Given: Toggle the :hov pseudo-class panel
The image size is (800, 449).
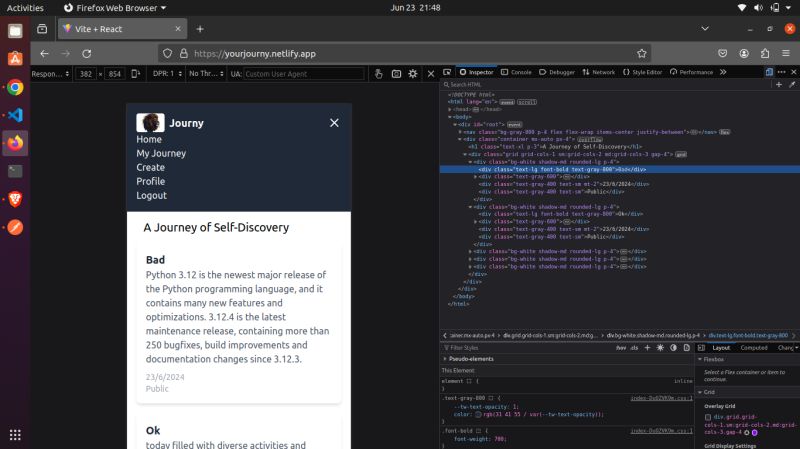Looking at the screenshot, I should 621,347.
